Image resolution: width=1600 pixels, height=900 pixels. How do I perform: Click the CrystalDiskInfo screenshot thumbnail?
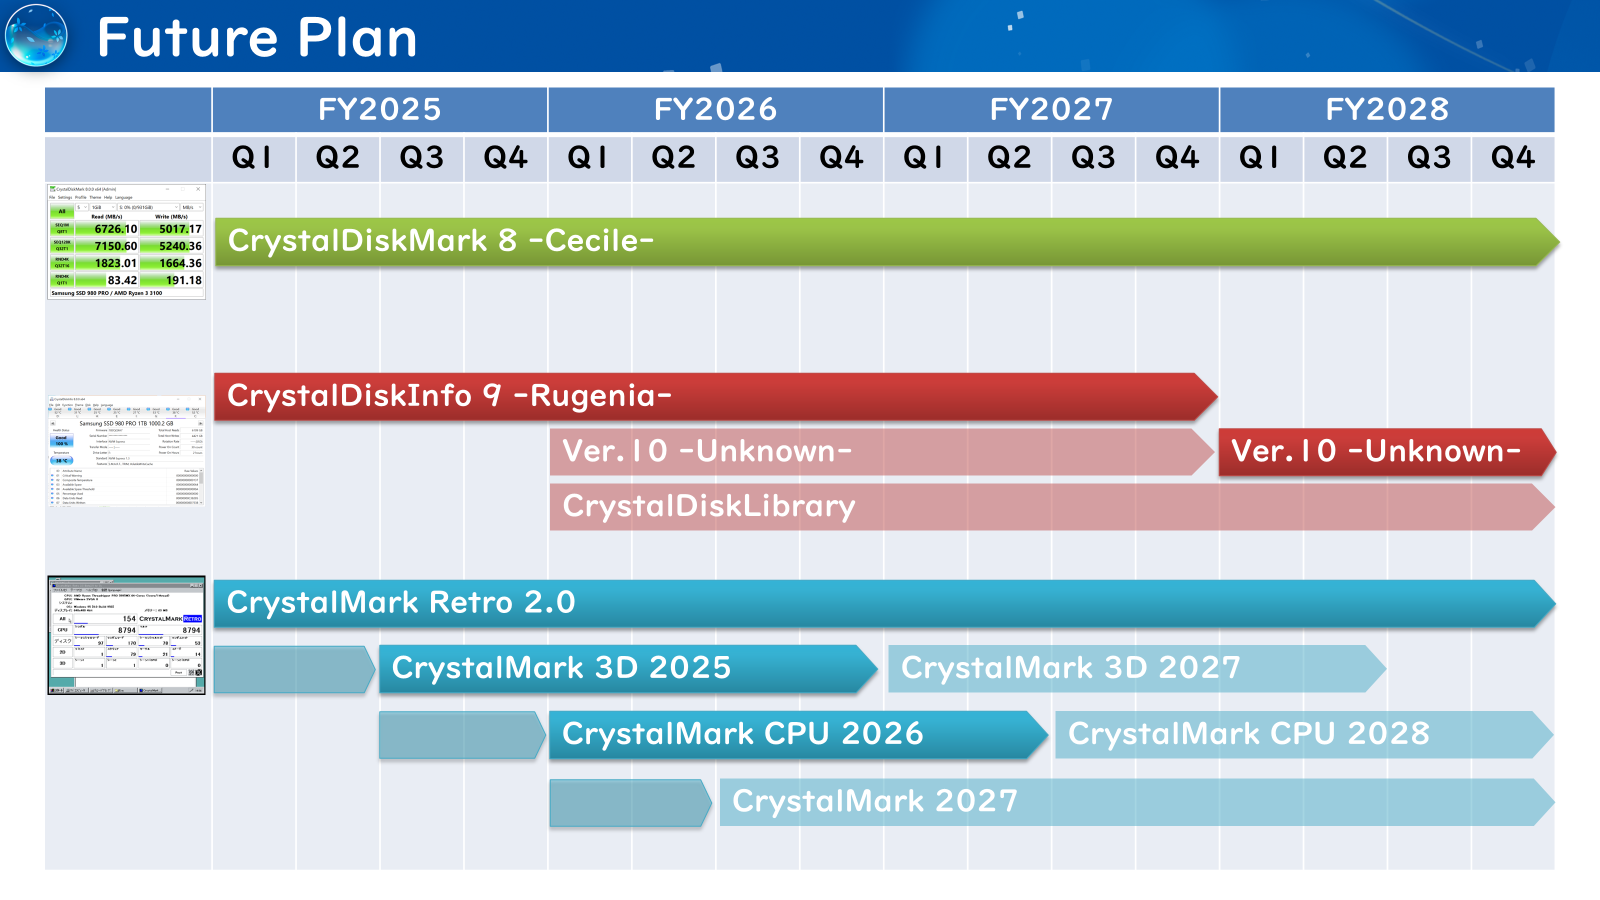126,451
